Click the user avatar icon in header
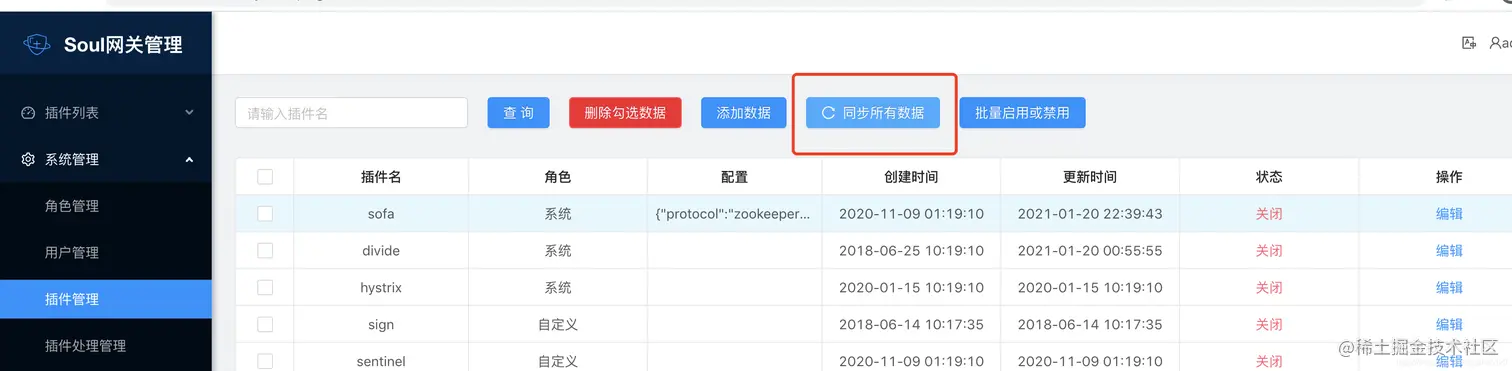Viewport: 1512px width, 371px height. 1495,43
